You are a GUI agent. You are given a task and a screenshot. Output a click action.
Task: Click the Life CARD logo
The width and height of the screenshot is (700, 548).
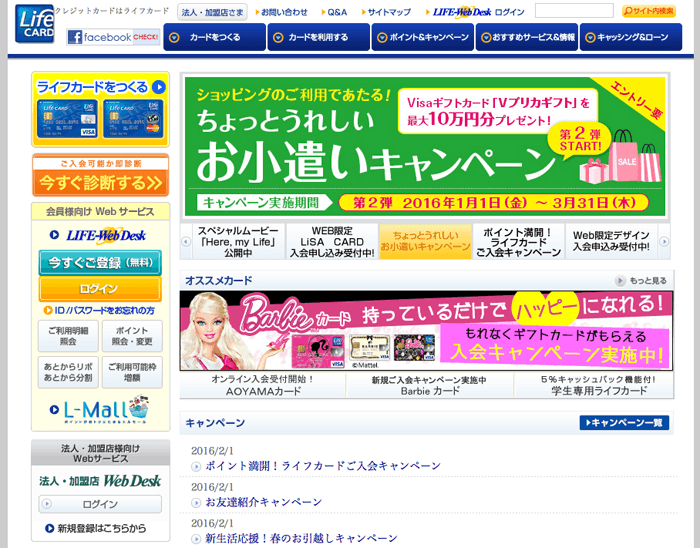[35, 24]
